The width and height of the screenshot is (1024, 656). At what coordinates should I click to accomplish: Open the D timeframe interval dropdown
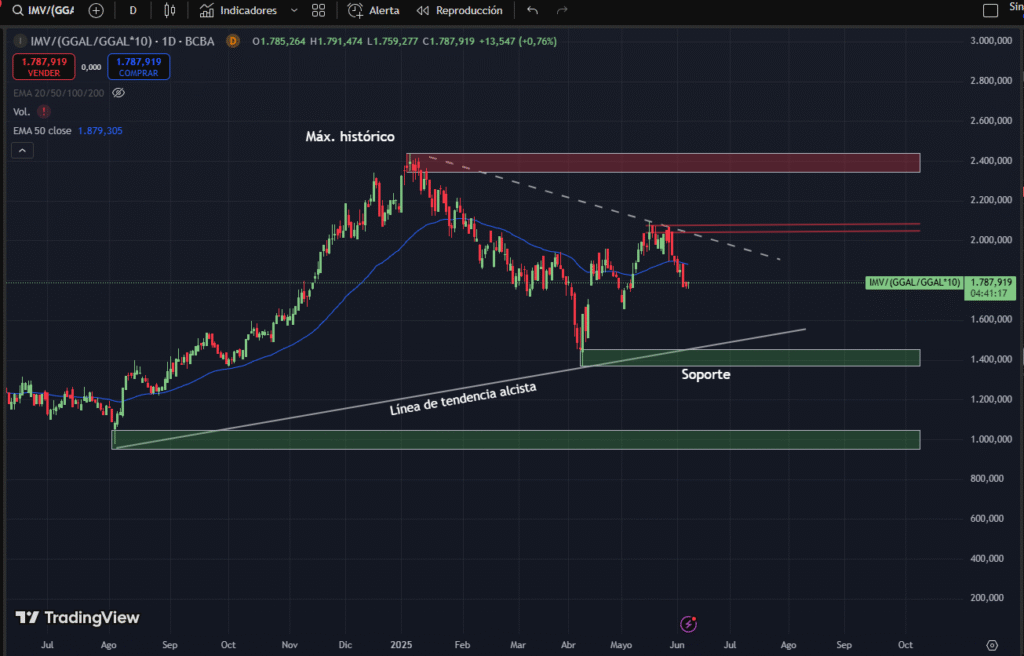[x=133, y=10]
